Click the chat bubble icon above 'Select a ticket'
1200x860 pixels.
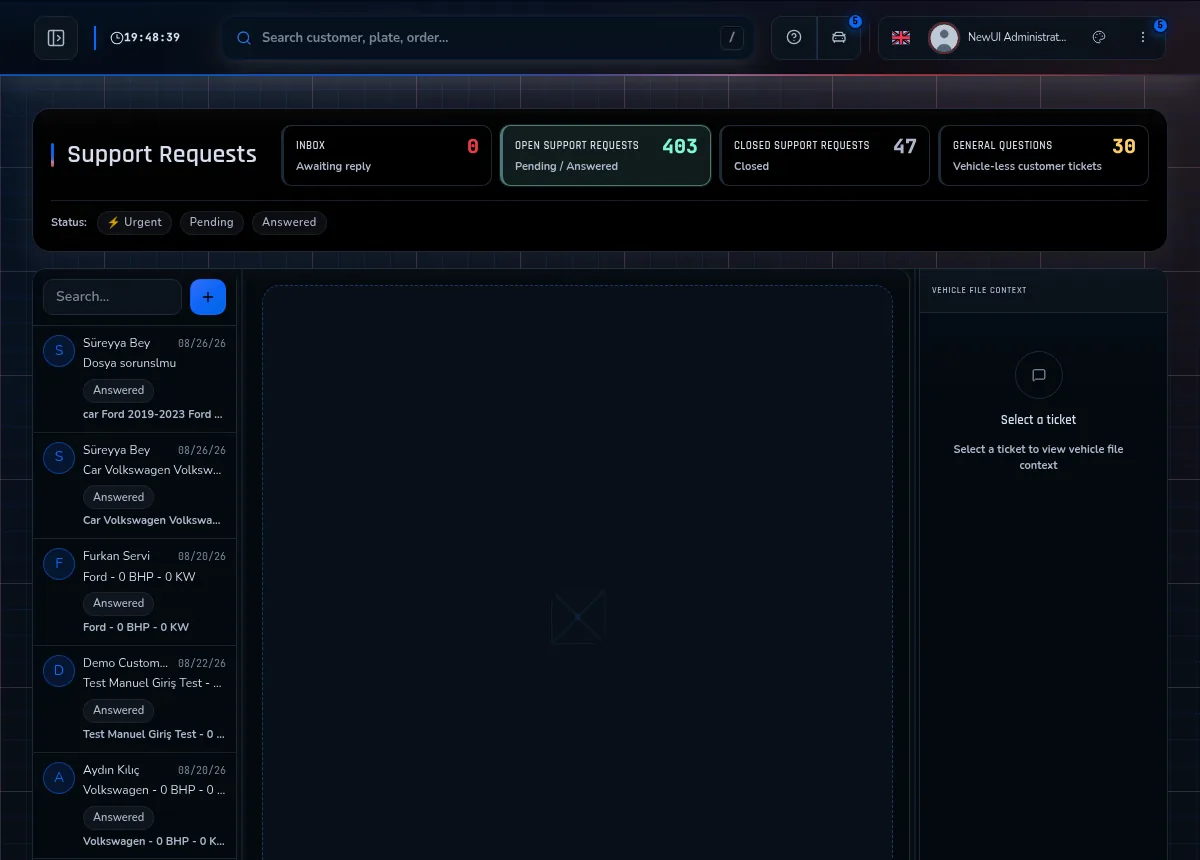click(x=1039, y=375)
